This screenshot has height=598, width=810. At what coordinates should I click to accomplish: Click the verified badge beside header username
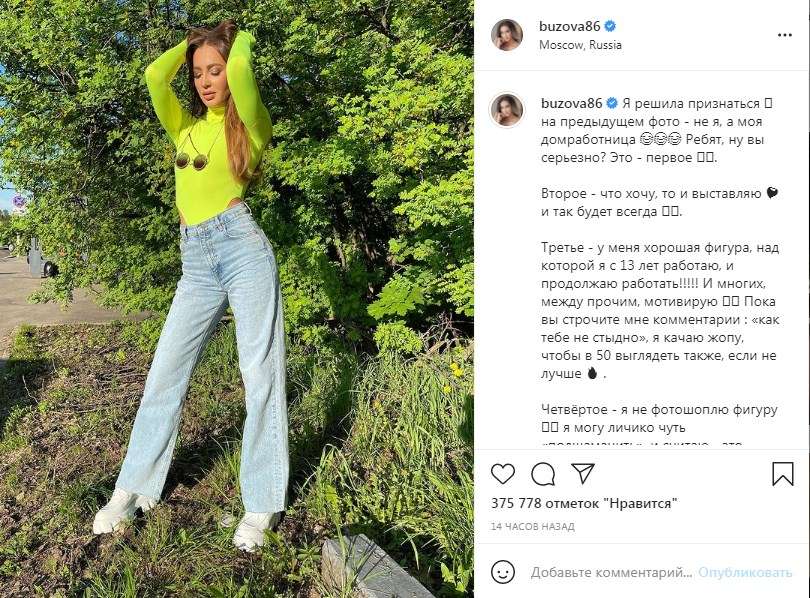pyautogui.click(x=610, y=26)
